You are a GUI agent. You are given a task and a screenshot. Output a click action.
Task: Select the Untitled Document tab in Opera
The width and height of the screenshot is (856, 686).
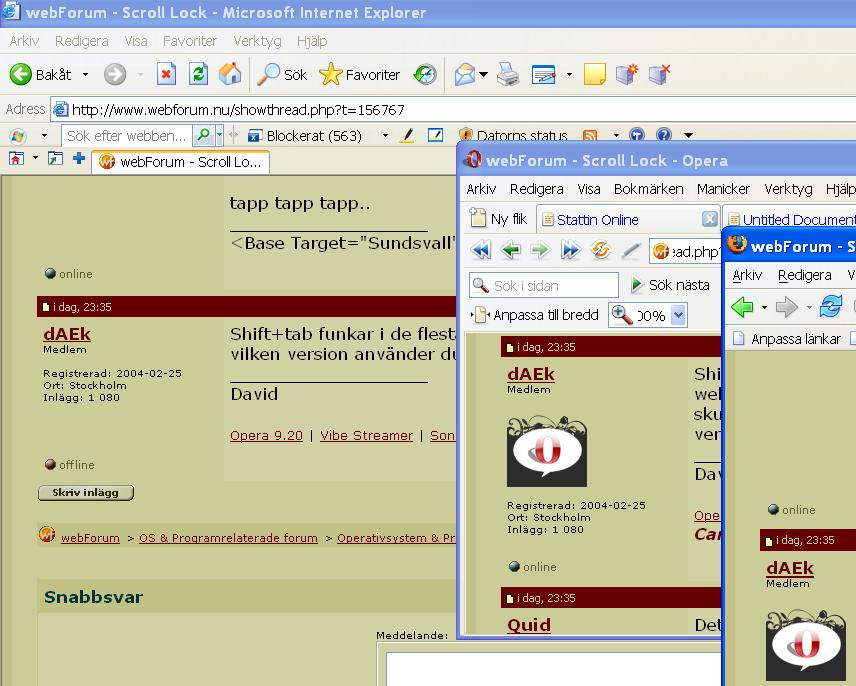790,219
